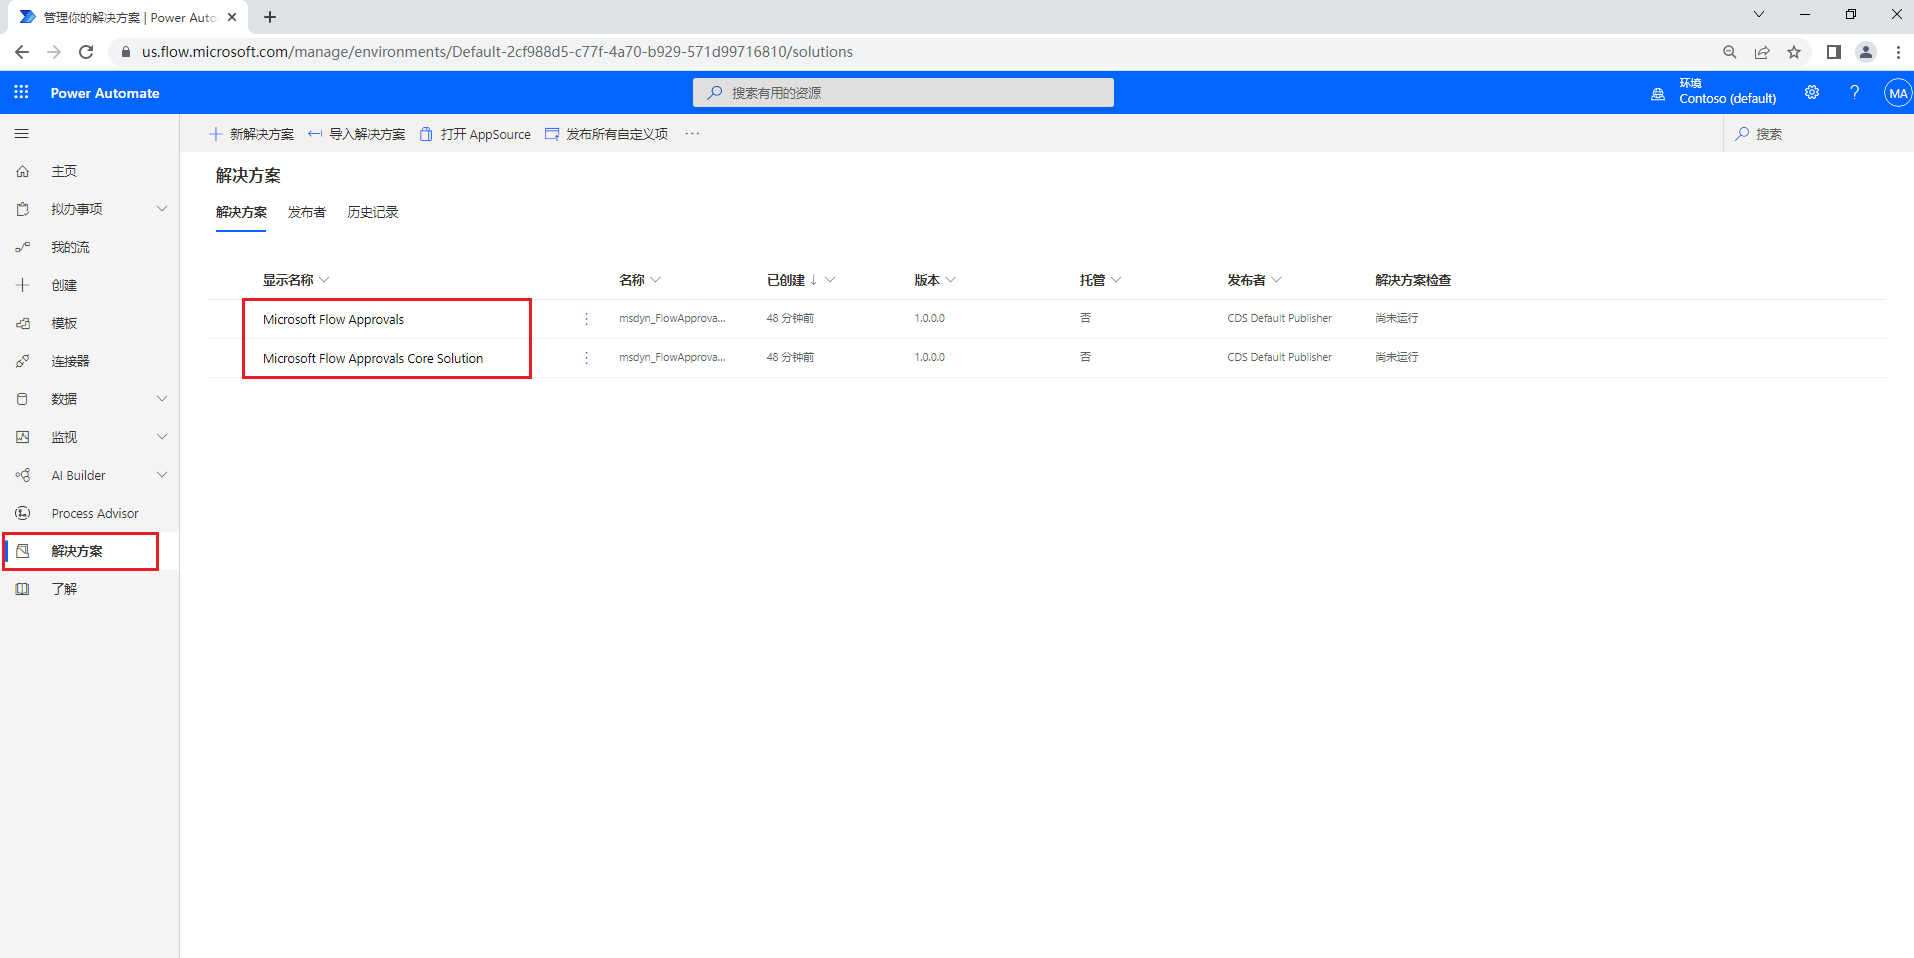Image resolution: width=1914 pixels, height=958 pixels.
Task: Click the database icon beside 数据
Action: pos(22,399)
